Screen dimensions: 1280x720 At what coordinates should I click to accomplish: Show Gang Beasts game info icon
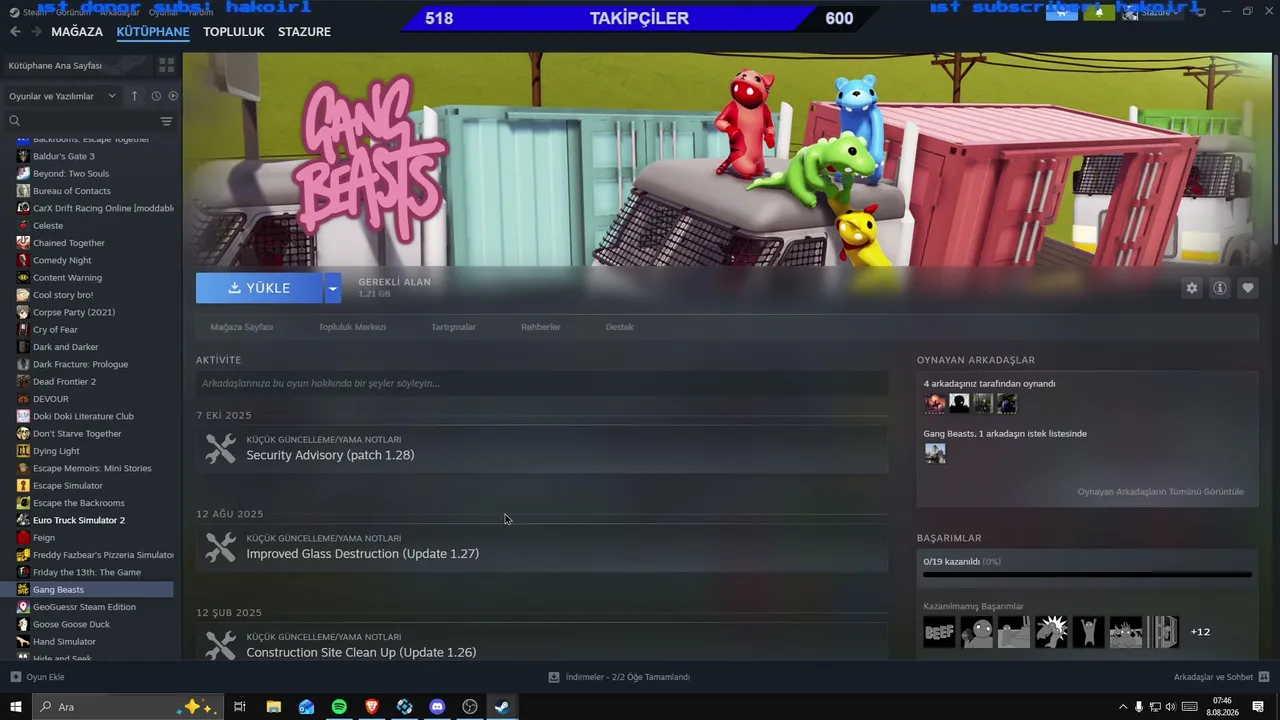click(x=1220, y=288)
